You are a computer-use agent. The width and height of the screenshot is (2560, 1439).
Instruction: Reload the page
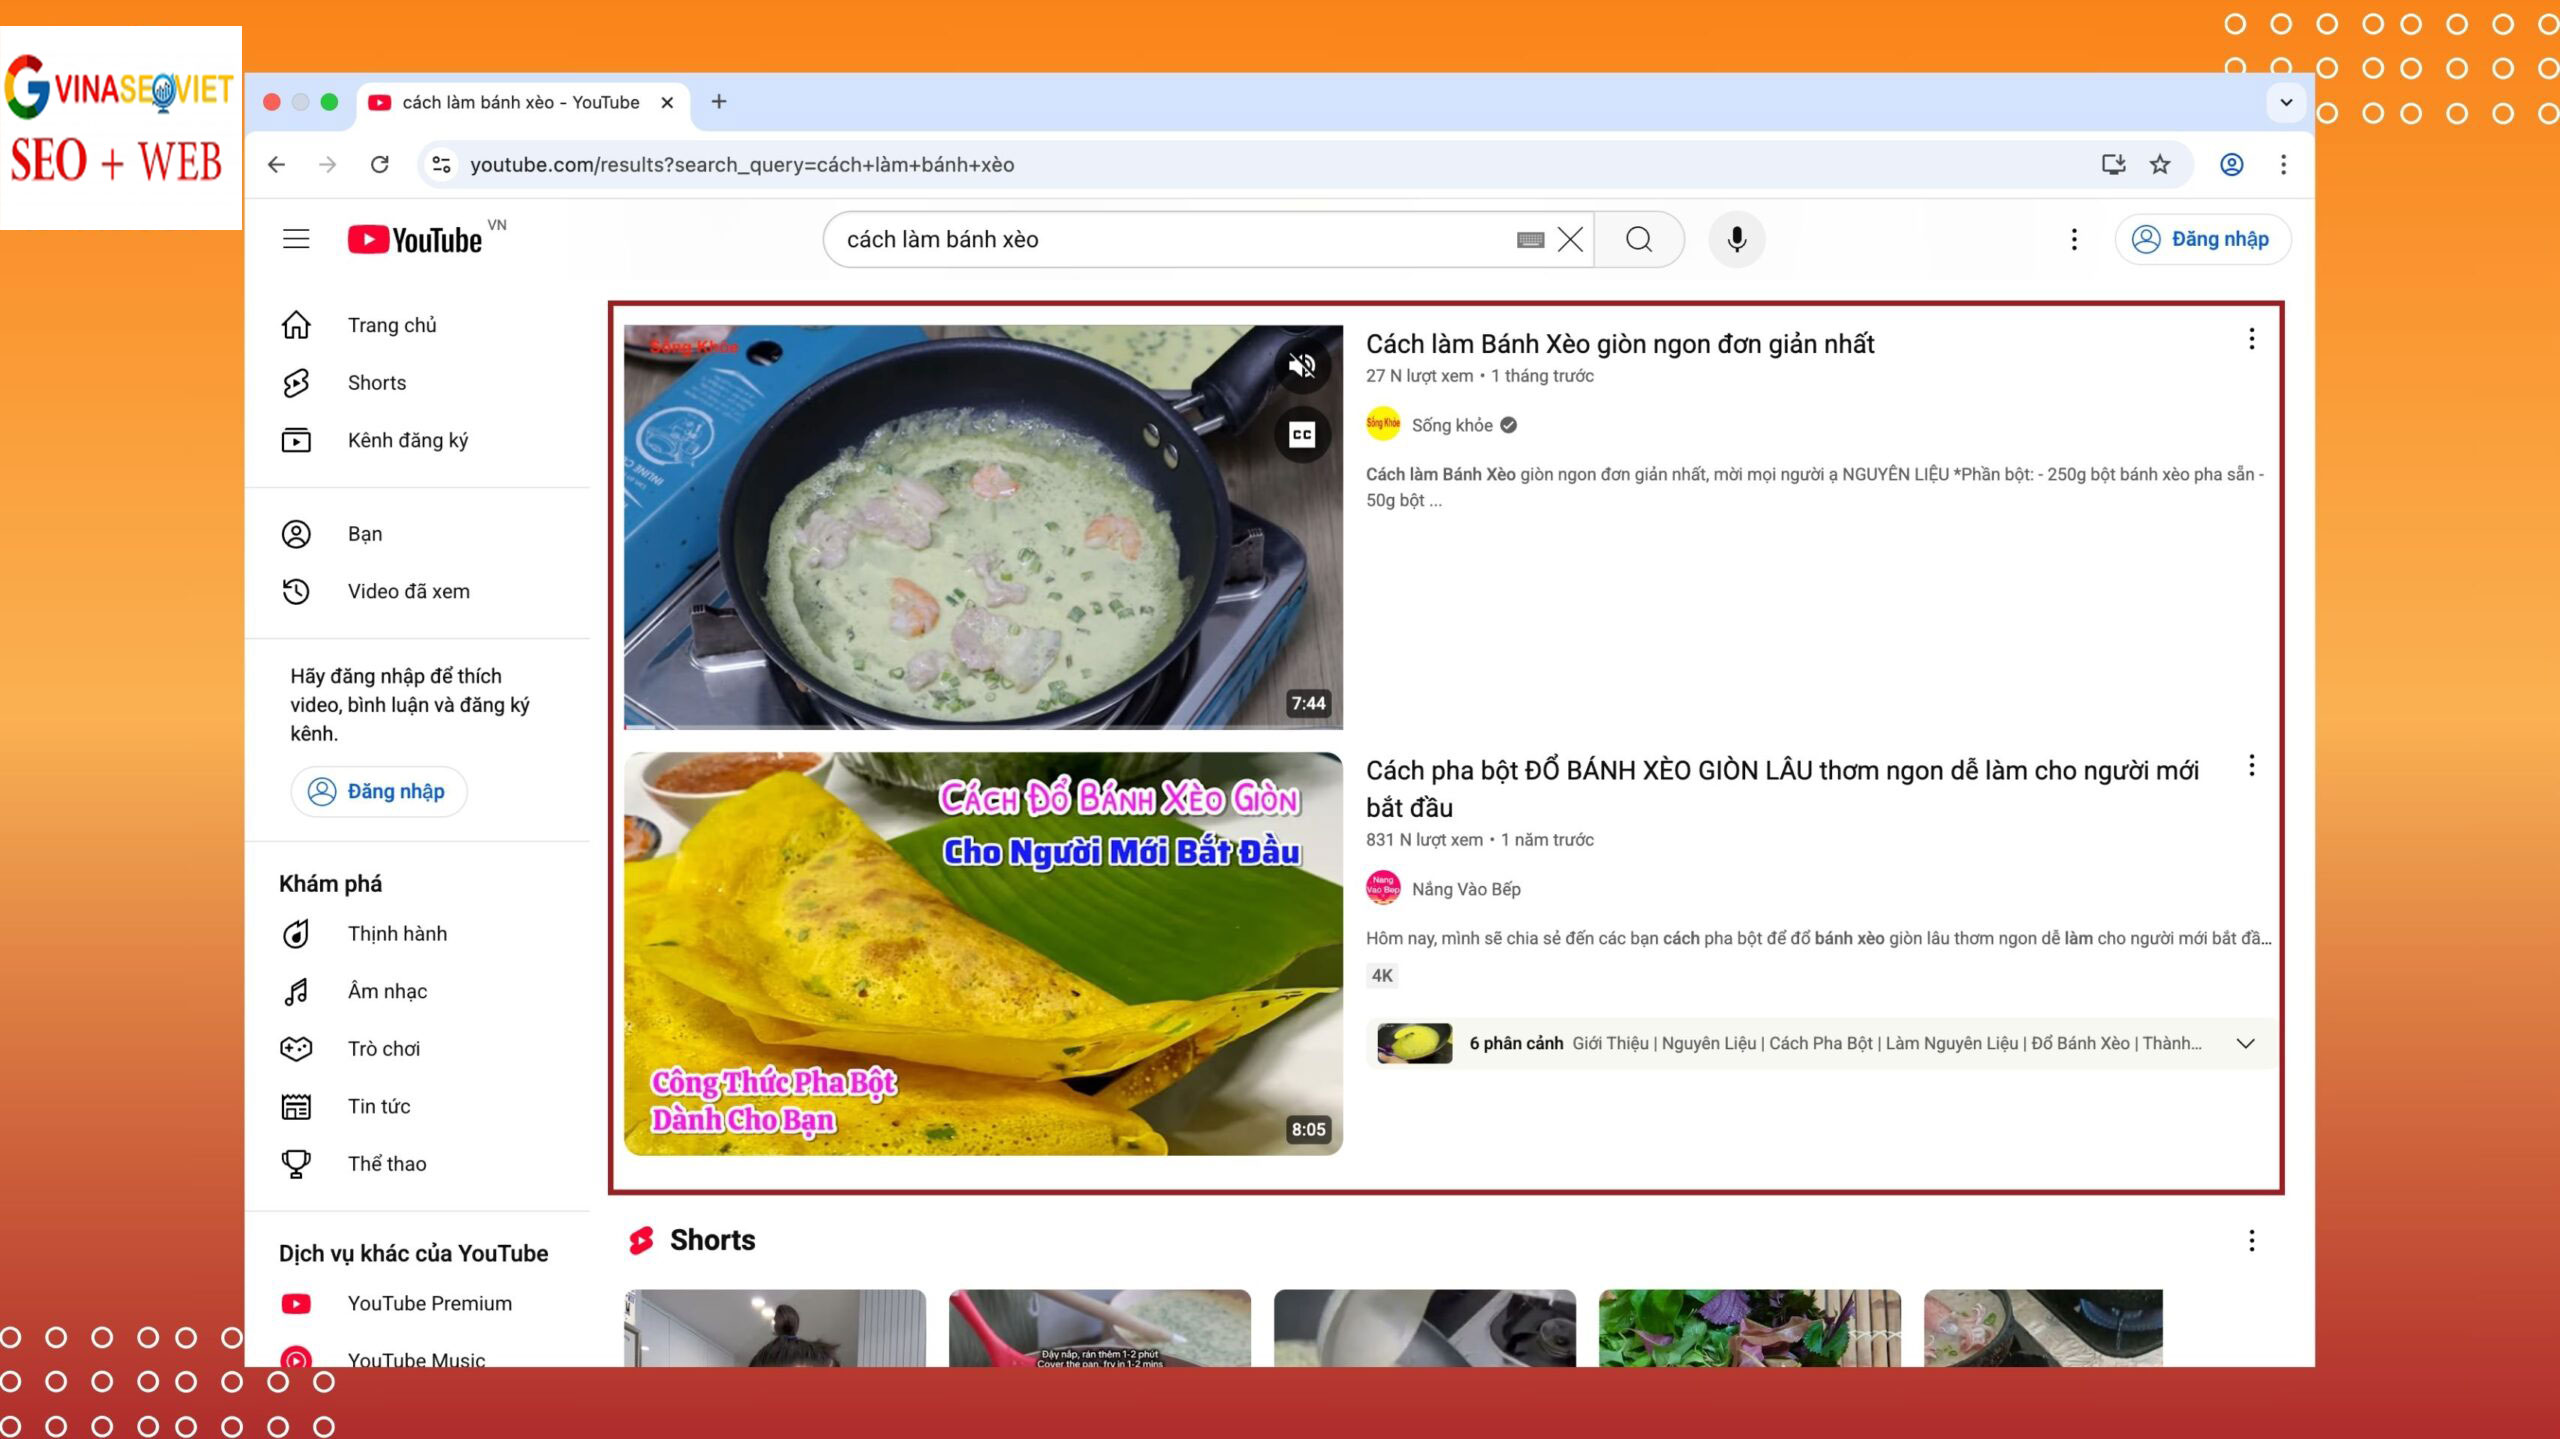[x=380, y=164]
